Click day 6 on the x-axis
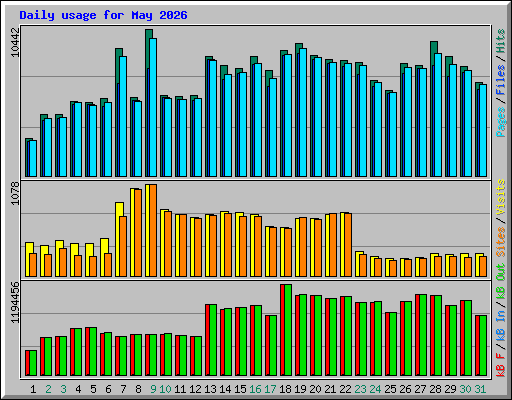The image size is (512, 400). click(x=108, y=389)
